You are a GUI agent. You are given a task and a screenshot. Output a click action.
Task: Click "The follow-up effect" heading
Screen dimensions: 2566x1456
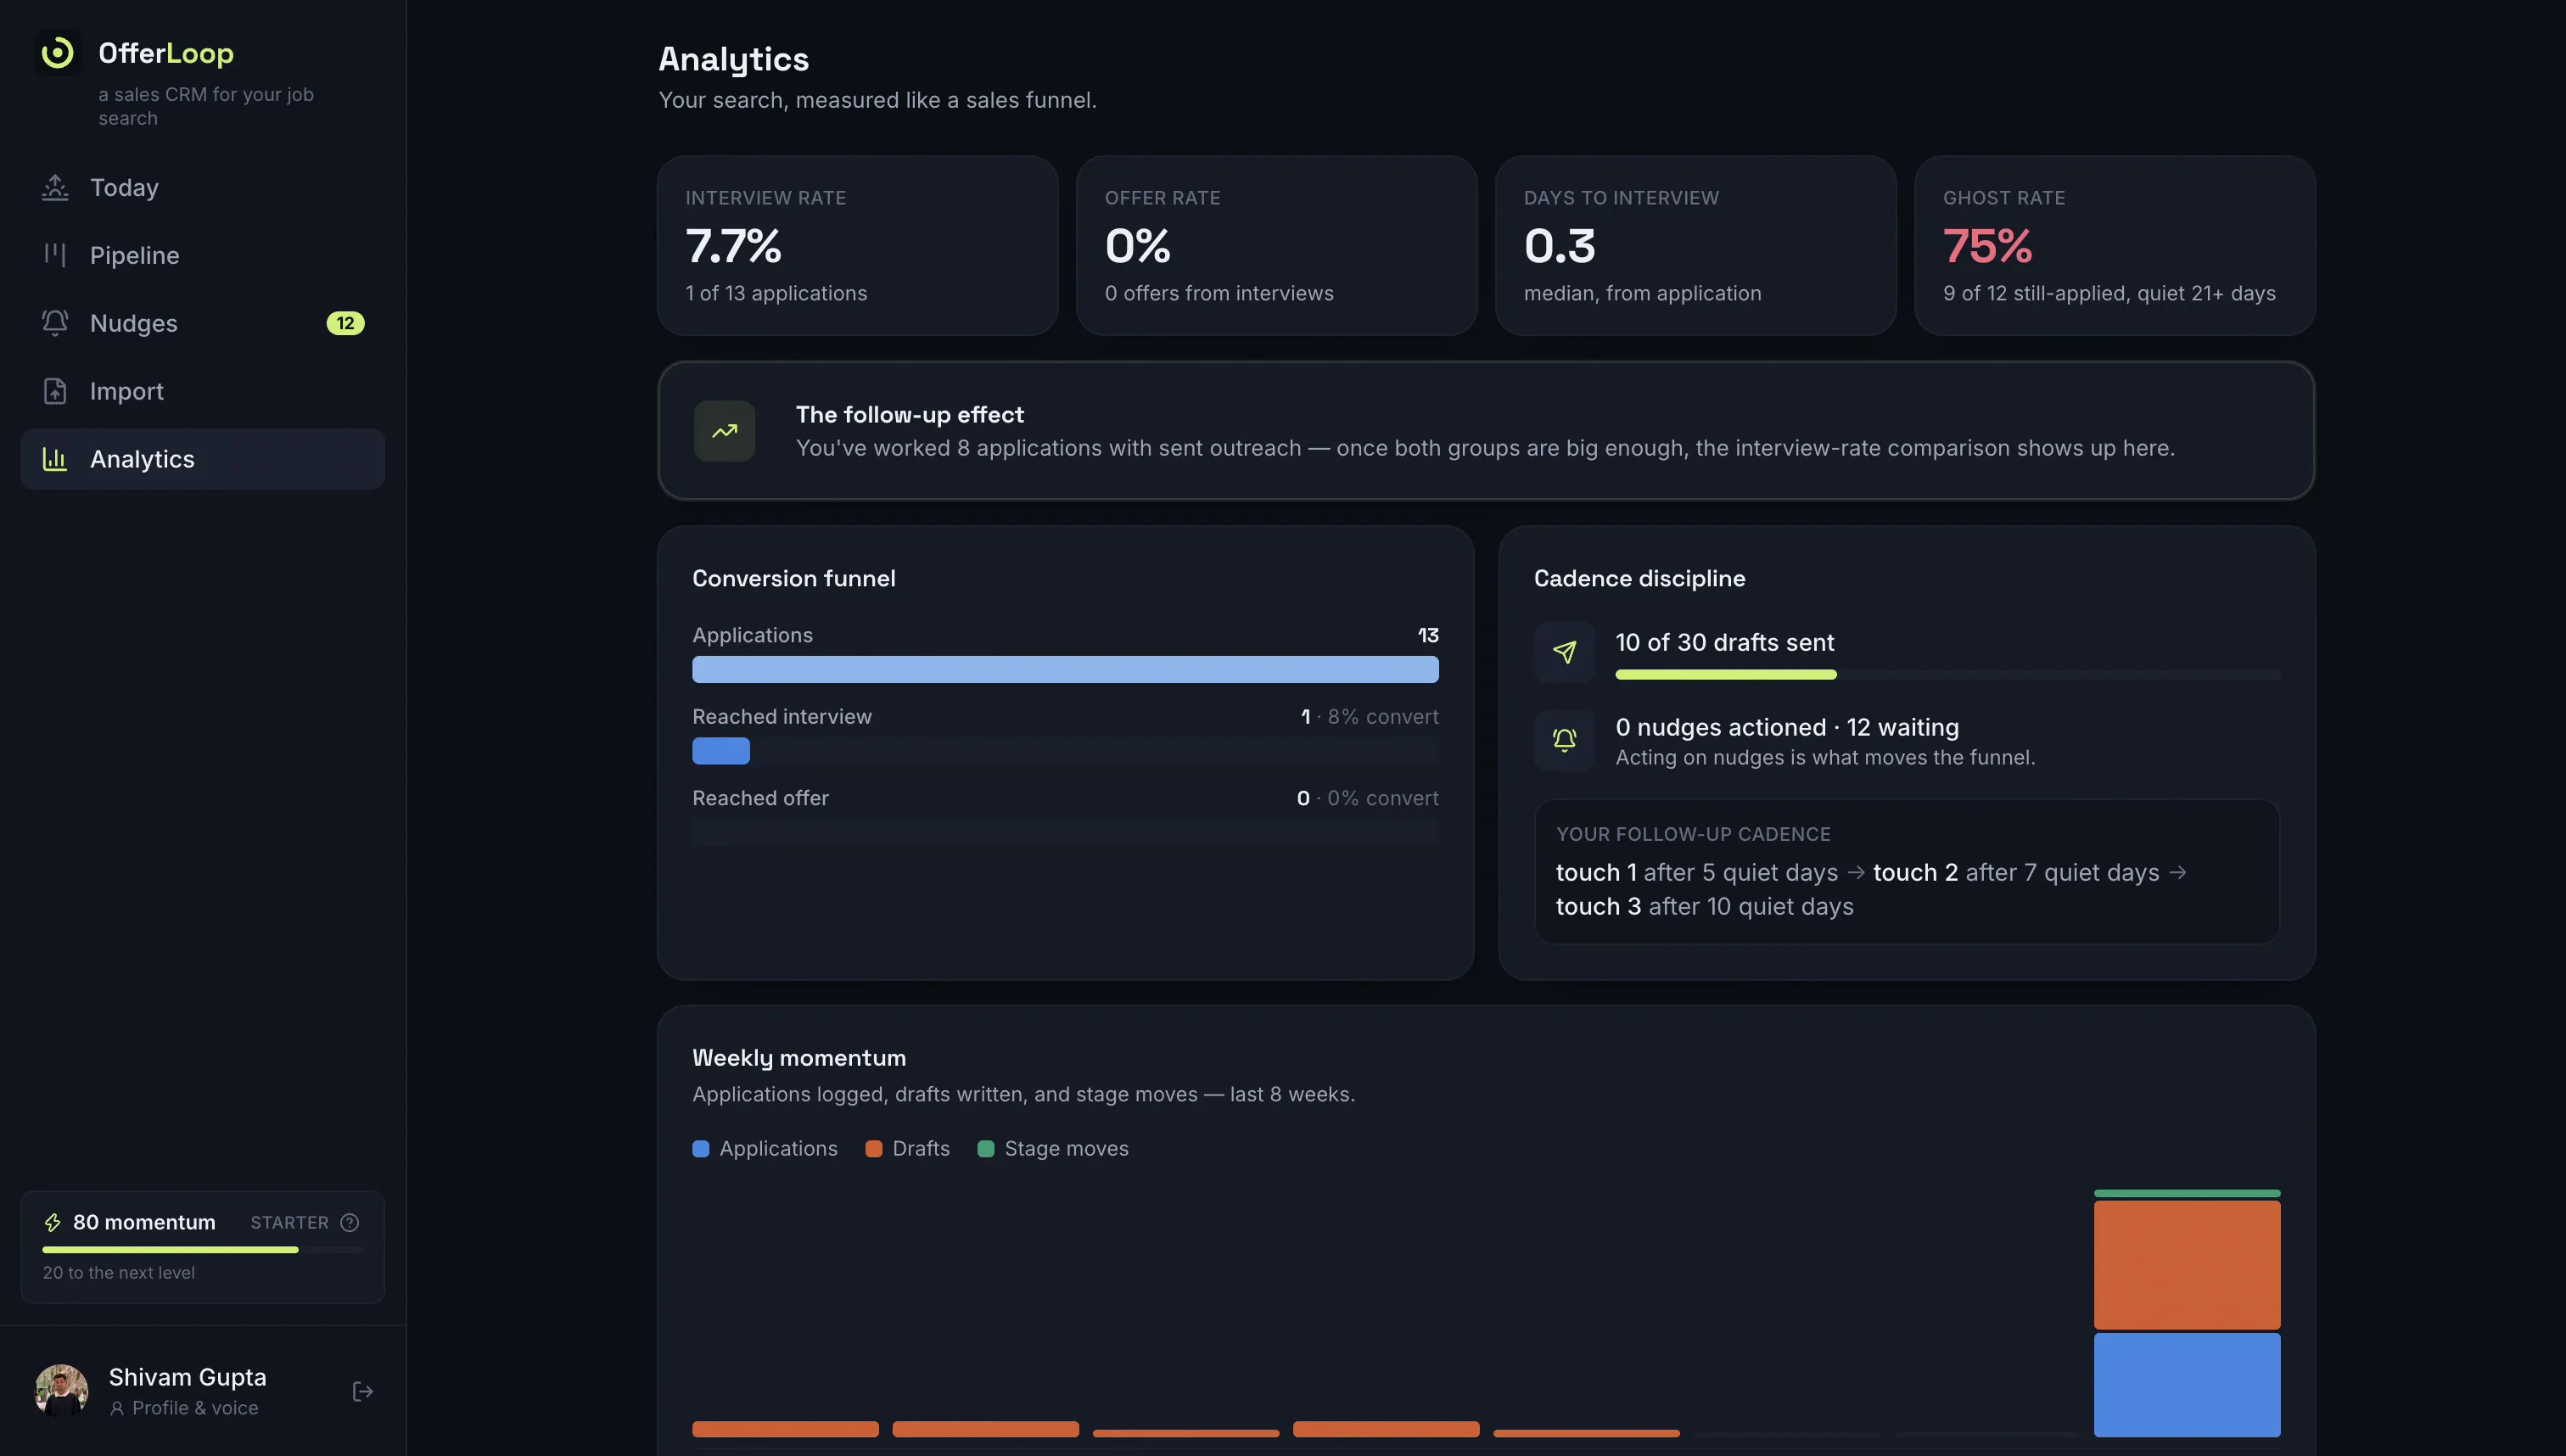pyautogui.click(x=910, y=414)
